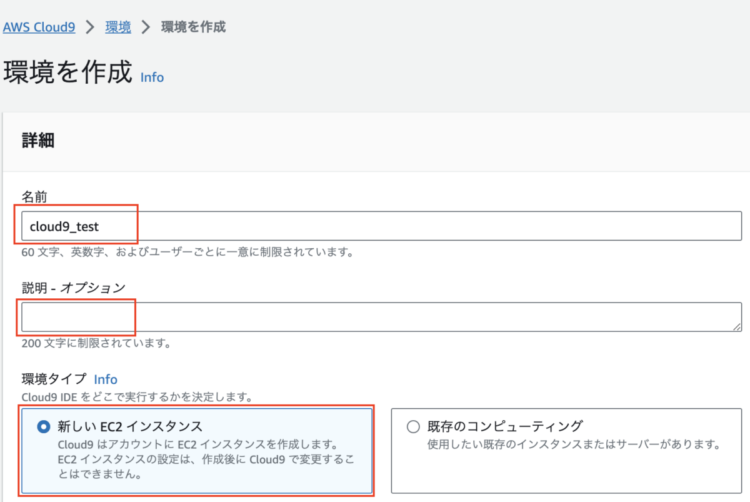Open Info link beside page heading
The height and width of the screenshot is (502, 750).
(152, 77)
